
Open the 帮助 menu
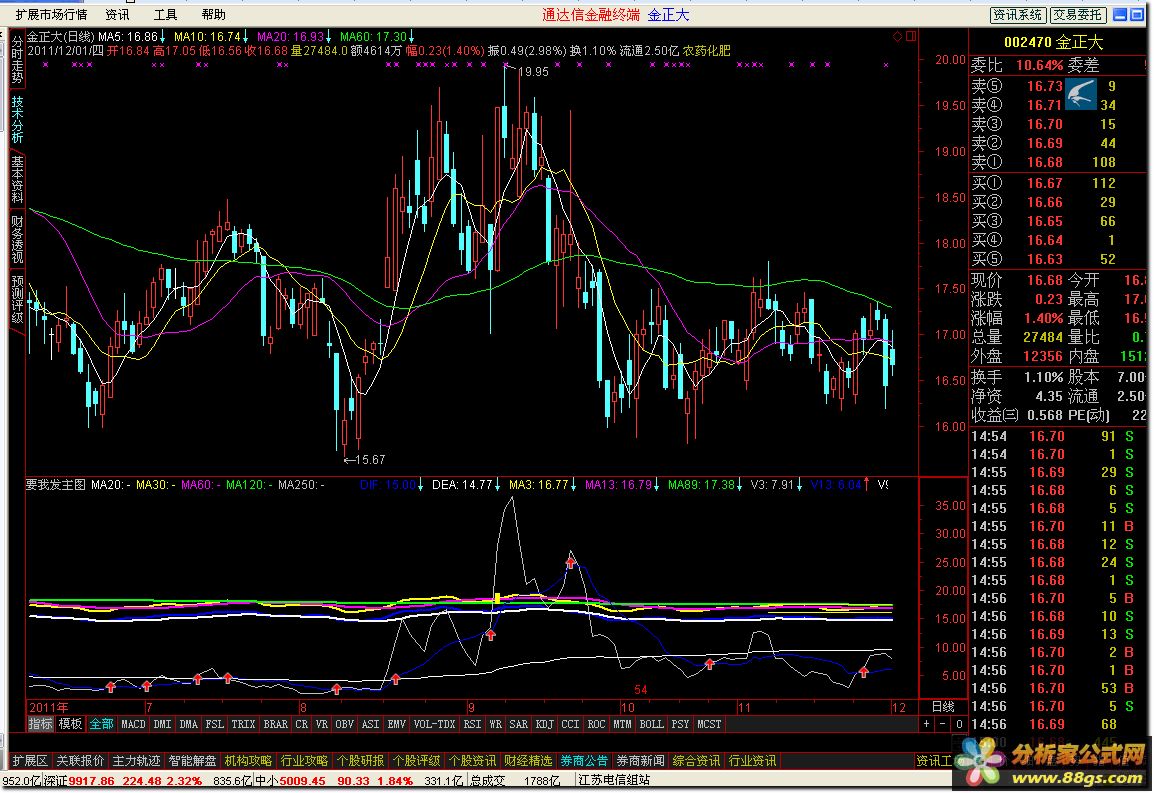[213, 15]
